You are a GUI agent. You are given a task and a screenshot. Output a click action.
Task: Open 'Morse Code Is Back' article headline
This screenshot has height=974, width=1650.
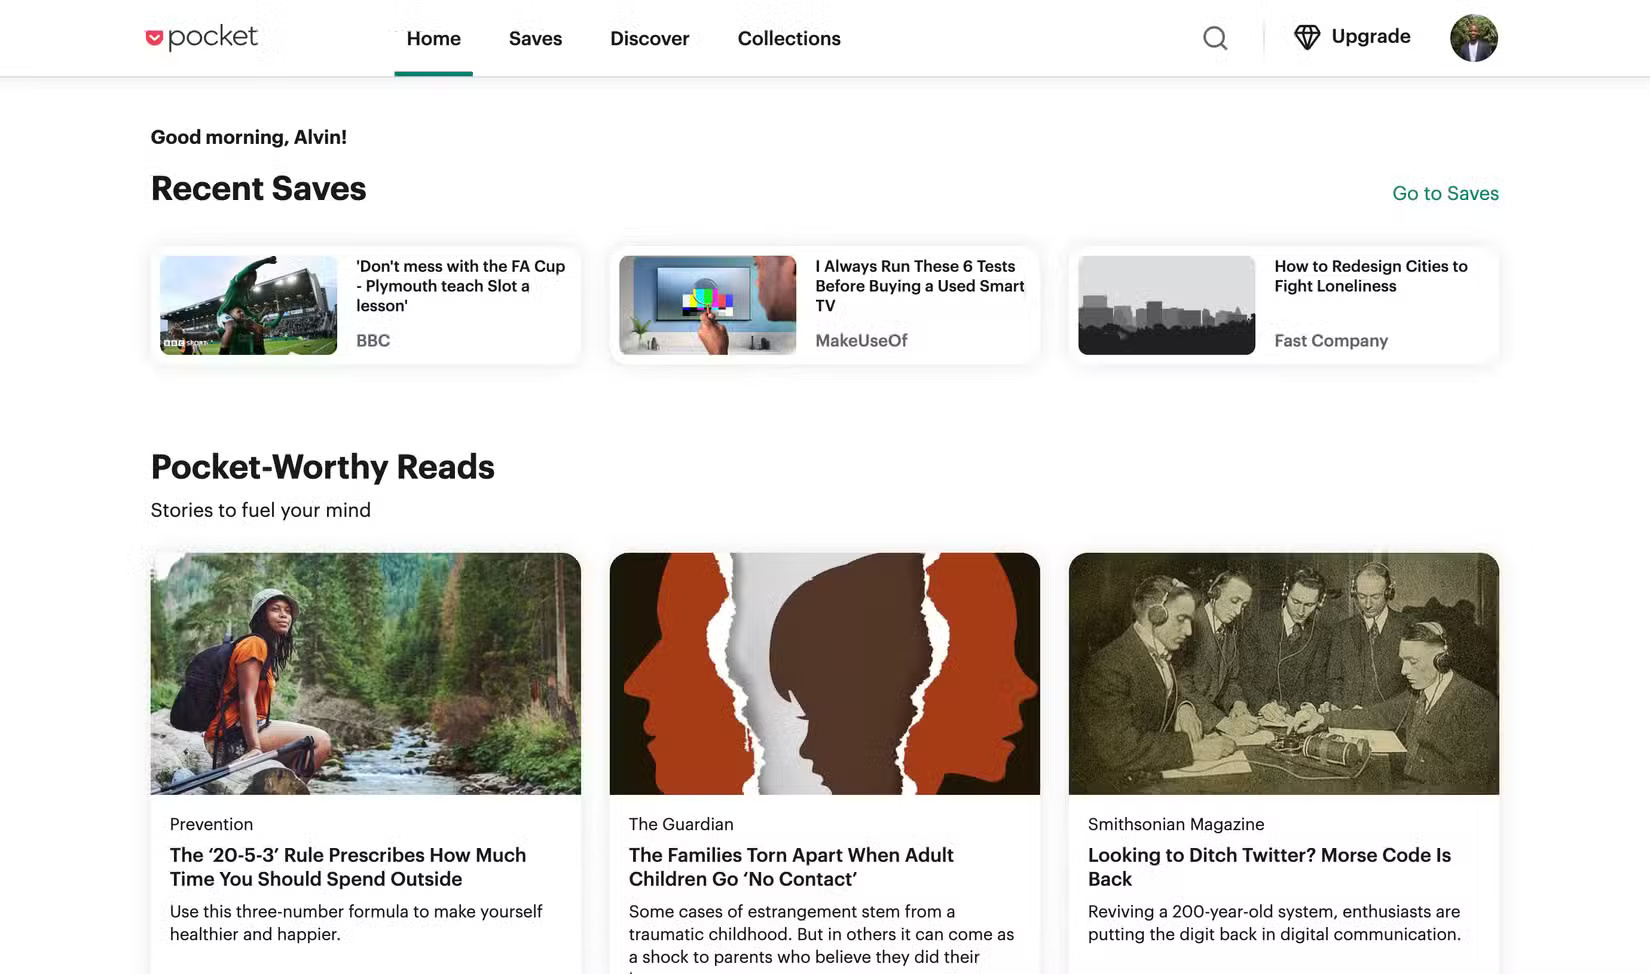[x=1268, y=867]
